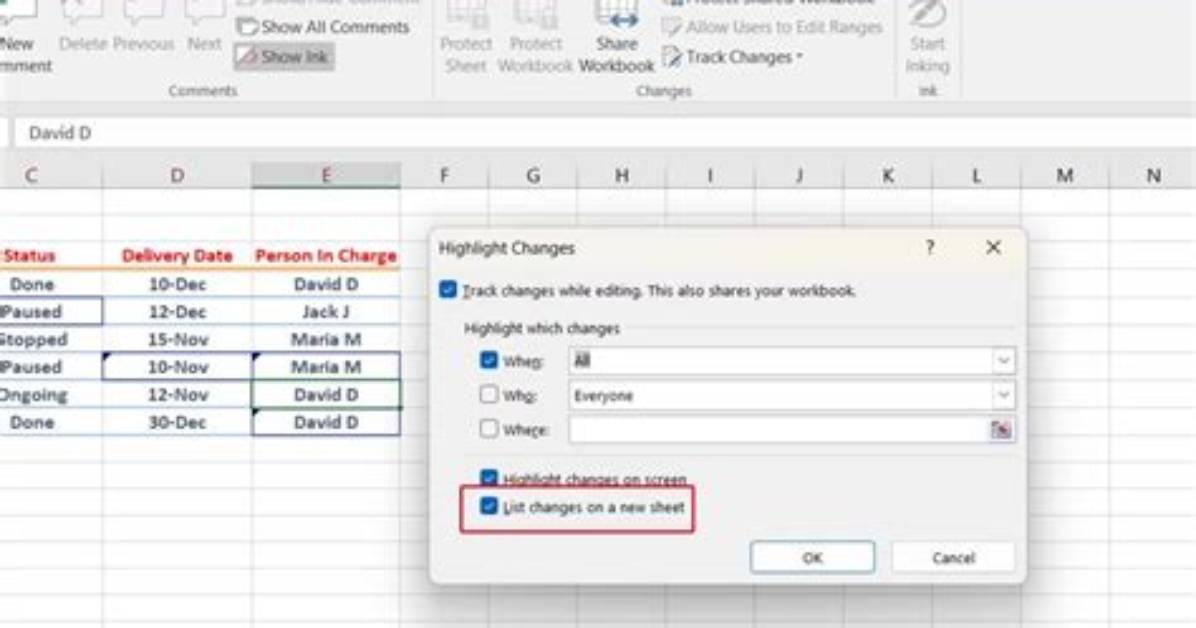Viewport: 1196px width, 628px height.
Task: Select the cell with 12-Nov
Action: [177, 395]
